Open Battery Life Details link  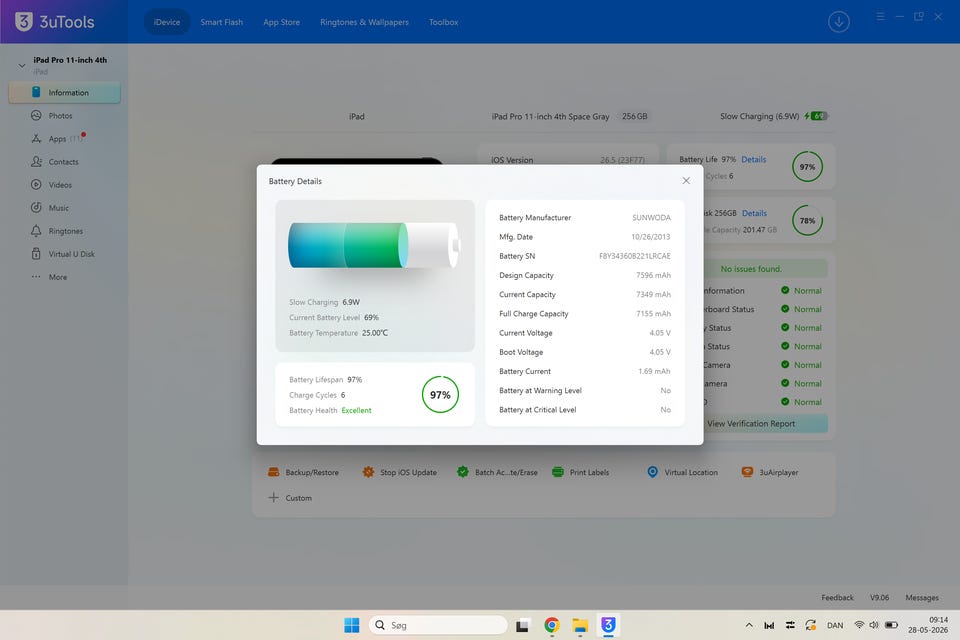tap(754, 159)
